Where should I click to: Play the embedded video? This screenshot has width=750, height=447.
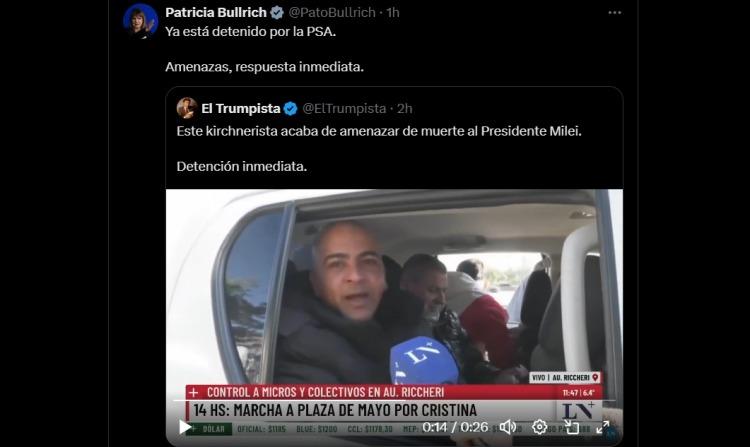185,427
